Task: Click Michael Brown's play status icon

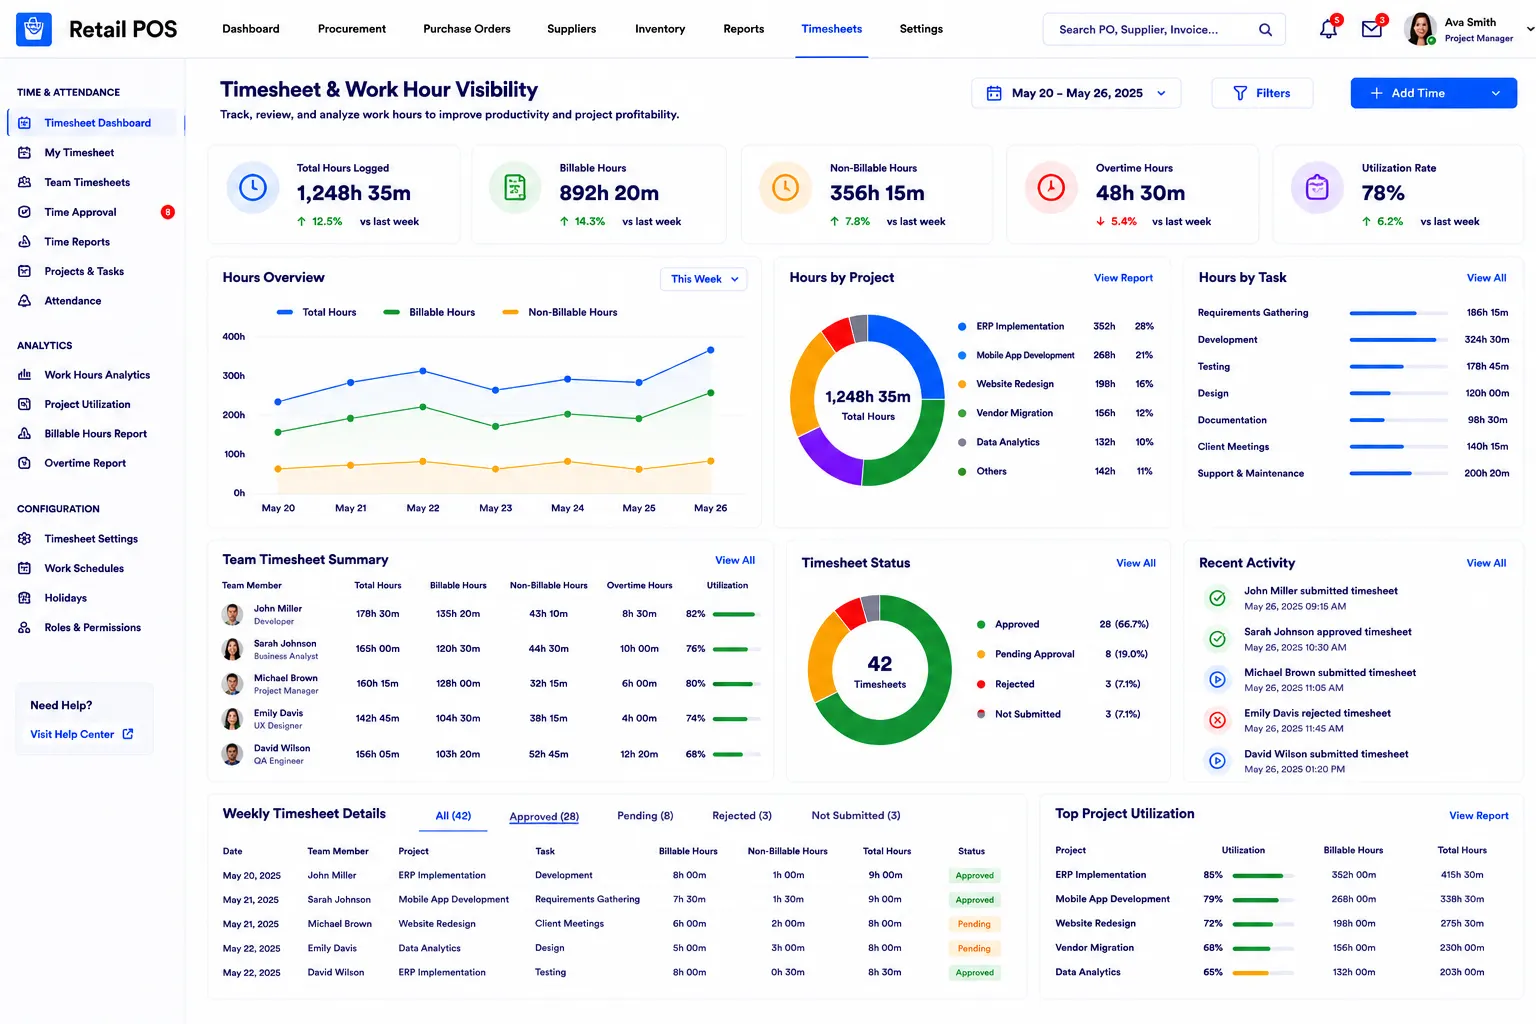Action: coord(1217,679)
